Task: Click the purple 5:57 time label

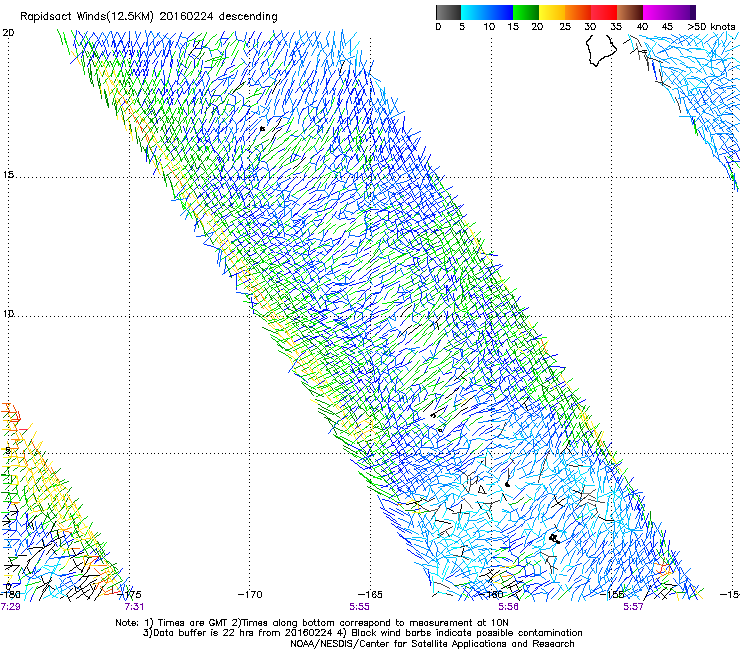Action: [633, 607]
